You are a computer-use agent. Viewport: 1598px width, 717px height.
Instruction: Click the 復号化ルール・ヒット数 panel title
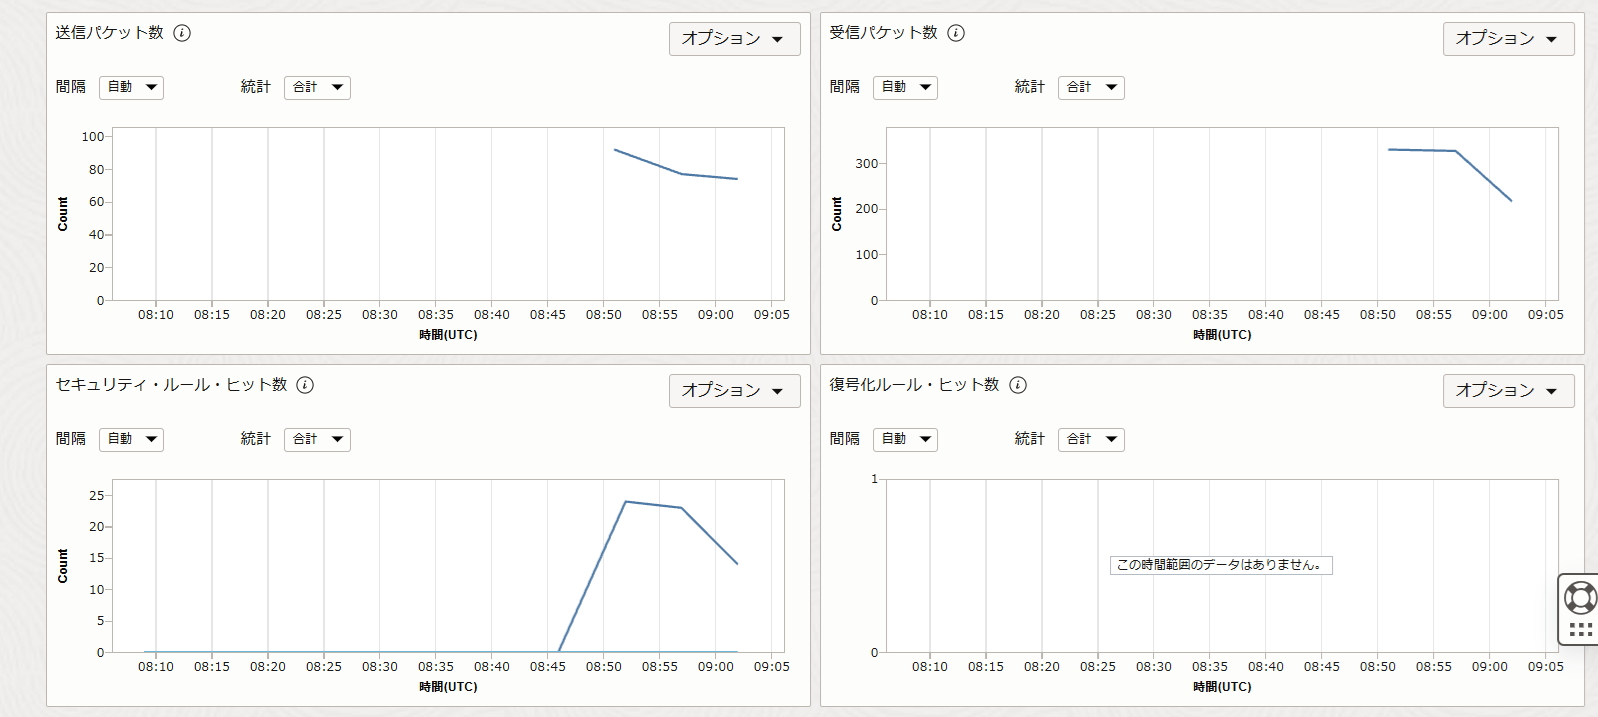tap(914, 385)
